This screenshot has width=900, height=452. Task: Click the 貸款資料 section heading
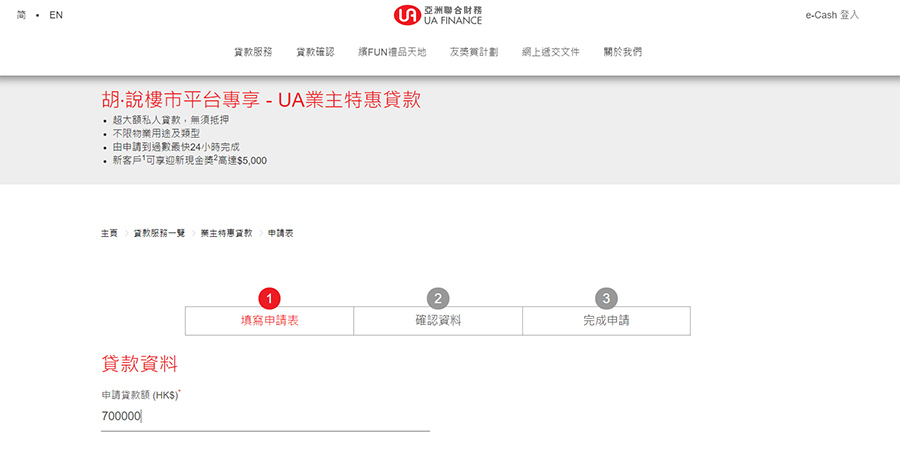tap(139, 364)
